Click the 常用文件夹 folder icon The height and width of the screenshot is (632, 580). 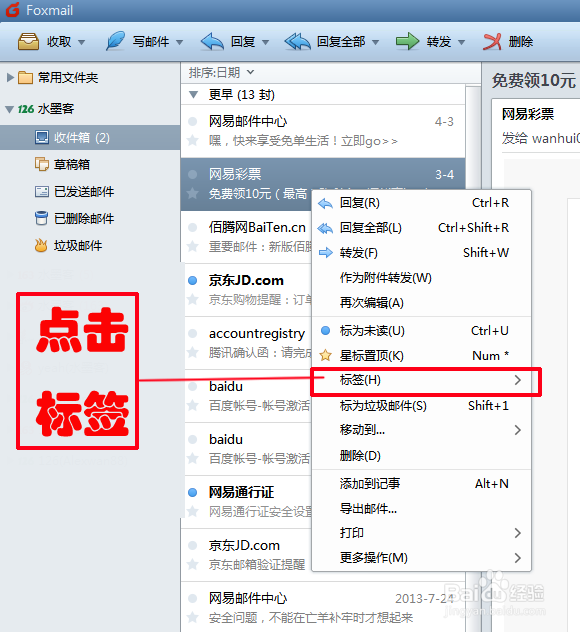(25, 77)
